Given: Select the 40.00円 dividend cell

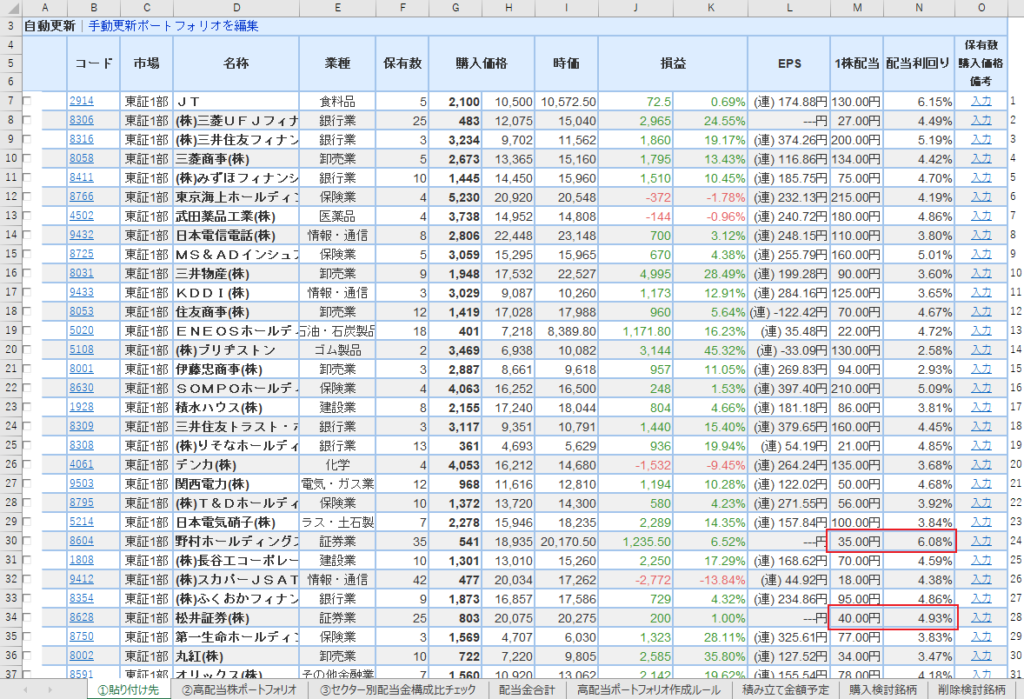Looking at the screenshot, I should 857,618.
